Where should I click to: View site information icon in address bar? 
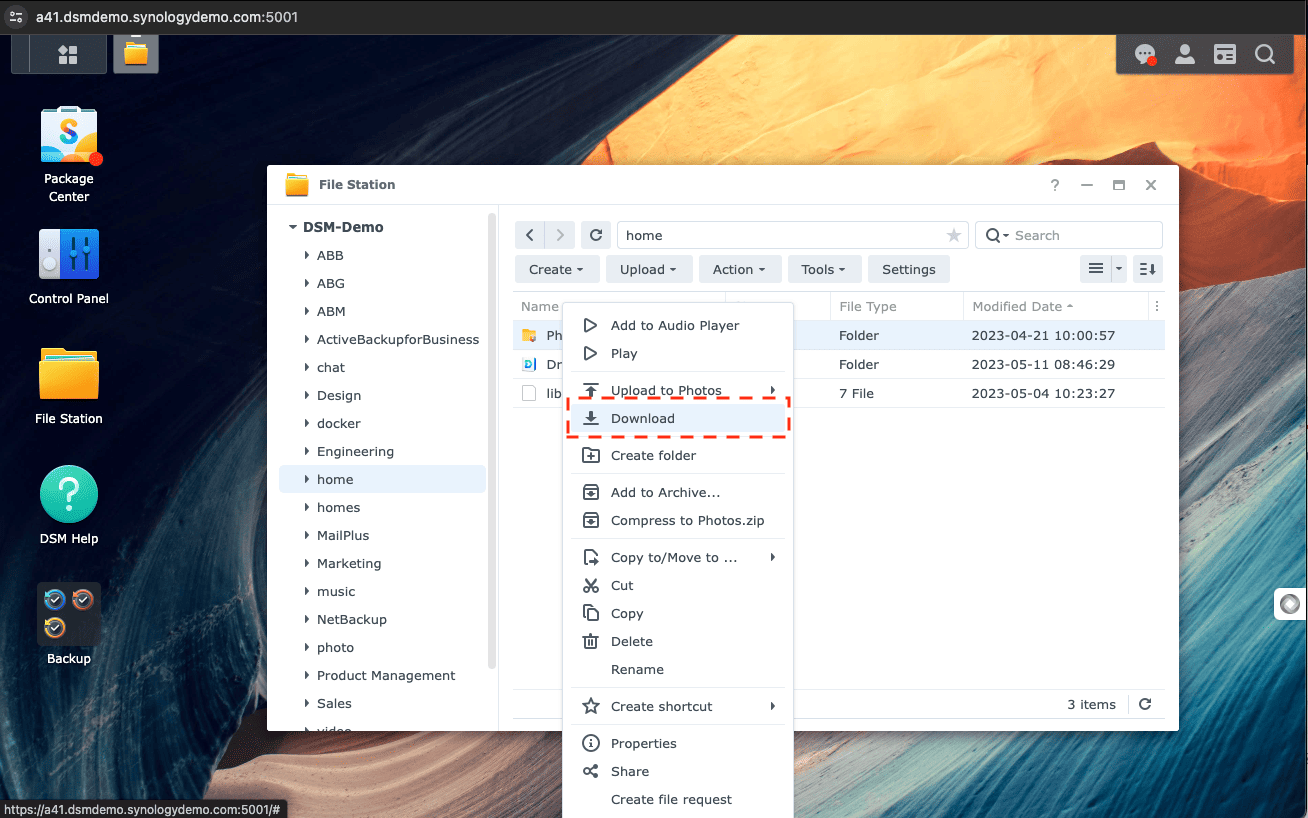click(16, 17)
